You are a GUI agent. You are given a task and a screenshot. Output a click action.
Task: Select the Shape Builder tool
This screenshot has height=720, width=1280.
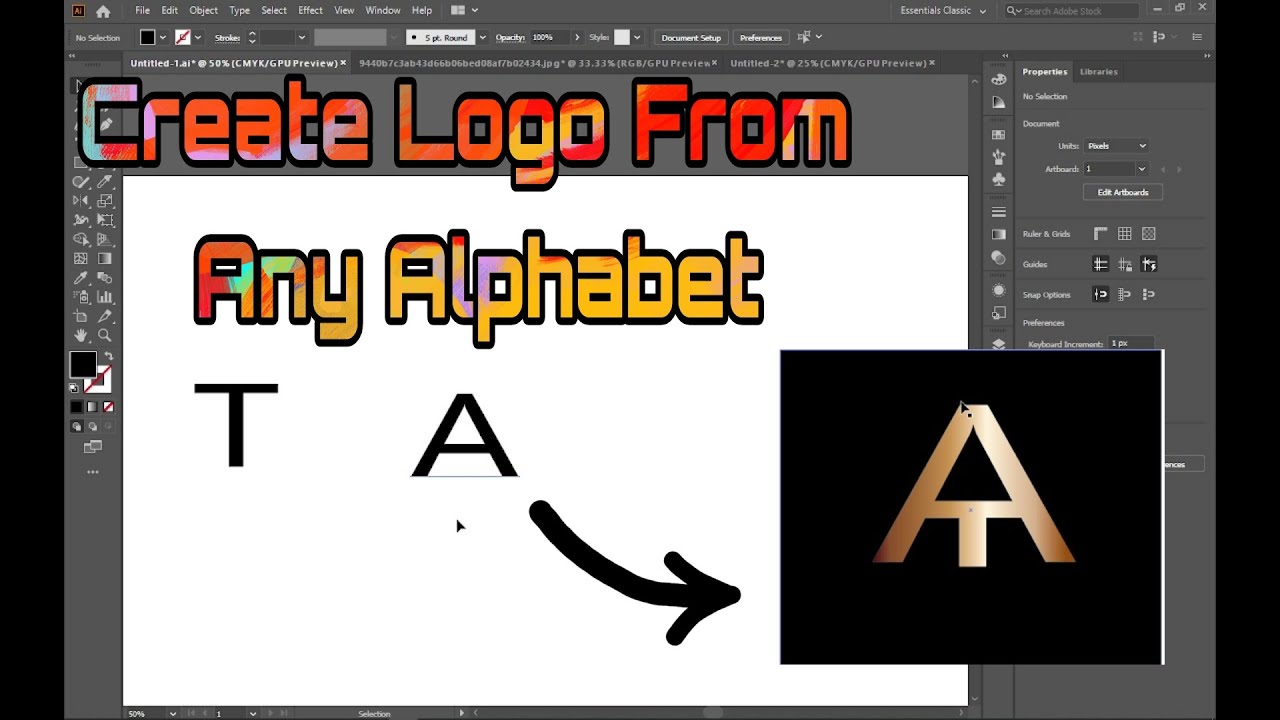pos(81,239)
